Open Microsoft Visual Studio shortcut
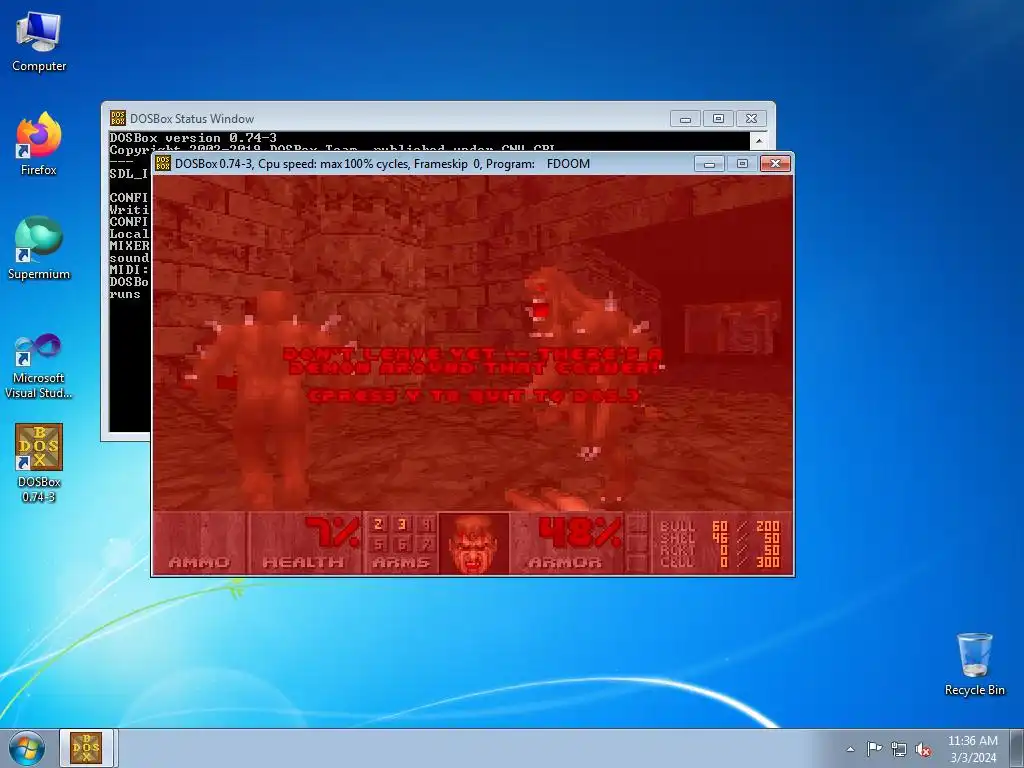Screen dimensions: 1024x768 pos(39,366)
